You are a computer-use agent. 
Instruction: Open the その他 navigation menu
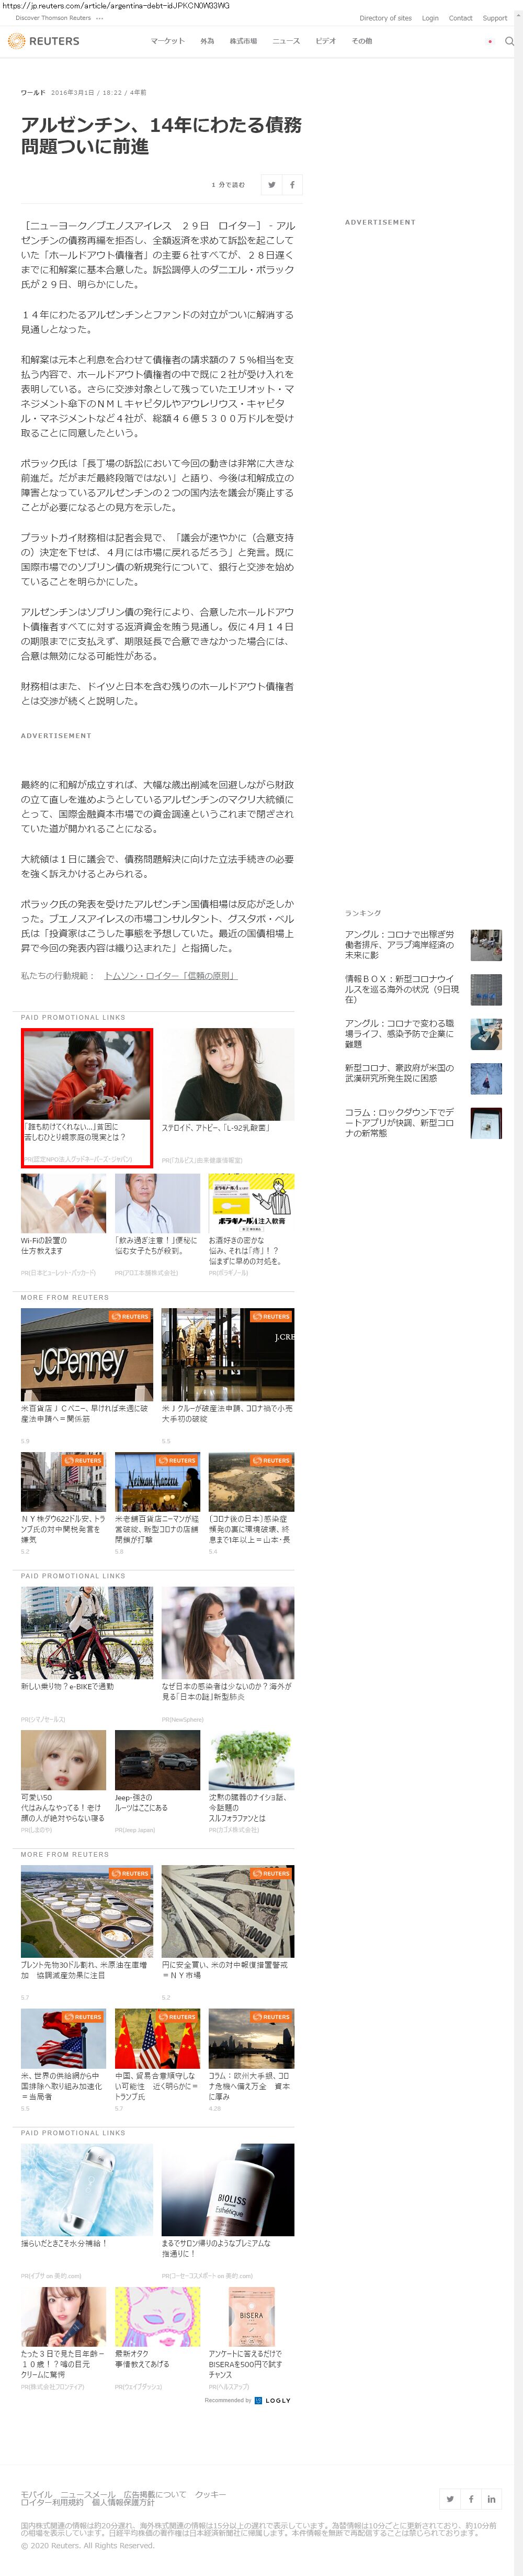(361, 41)
